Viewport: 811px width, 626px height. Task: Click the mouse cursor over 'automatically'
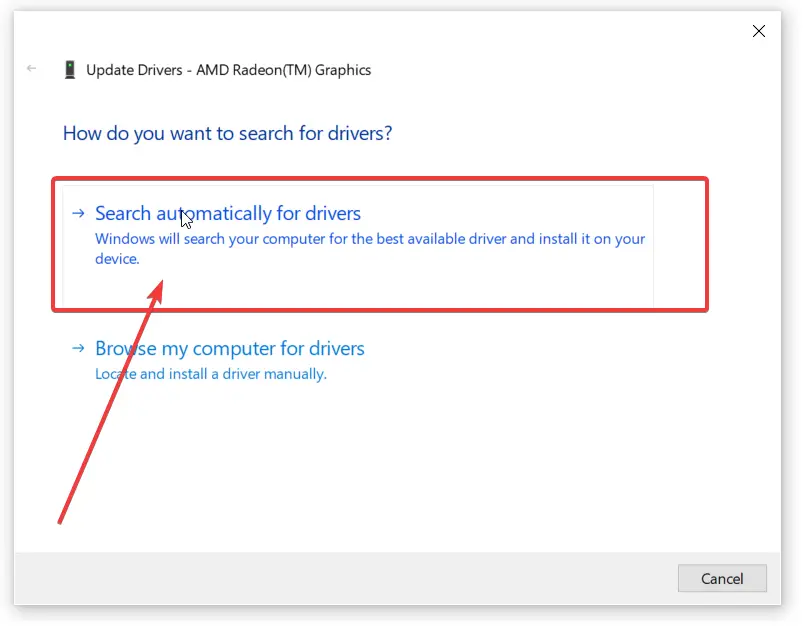187,219
